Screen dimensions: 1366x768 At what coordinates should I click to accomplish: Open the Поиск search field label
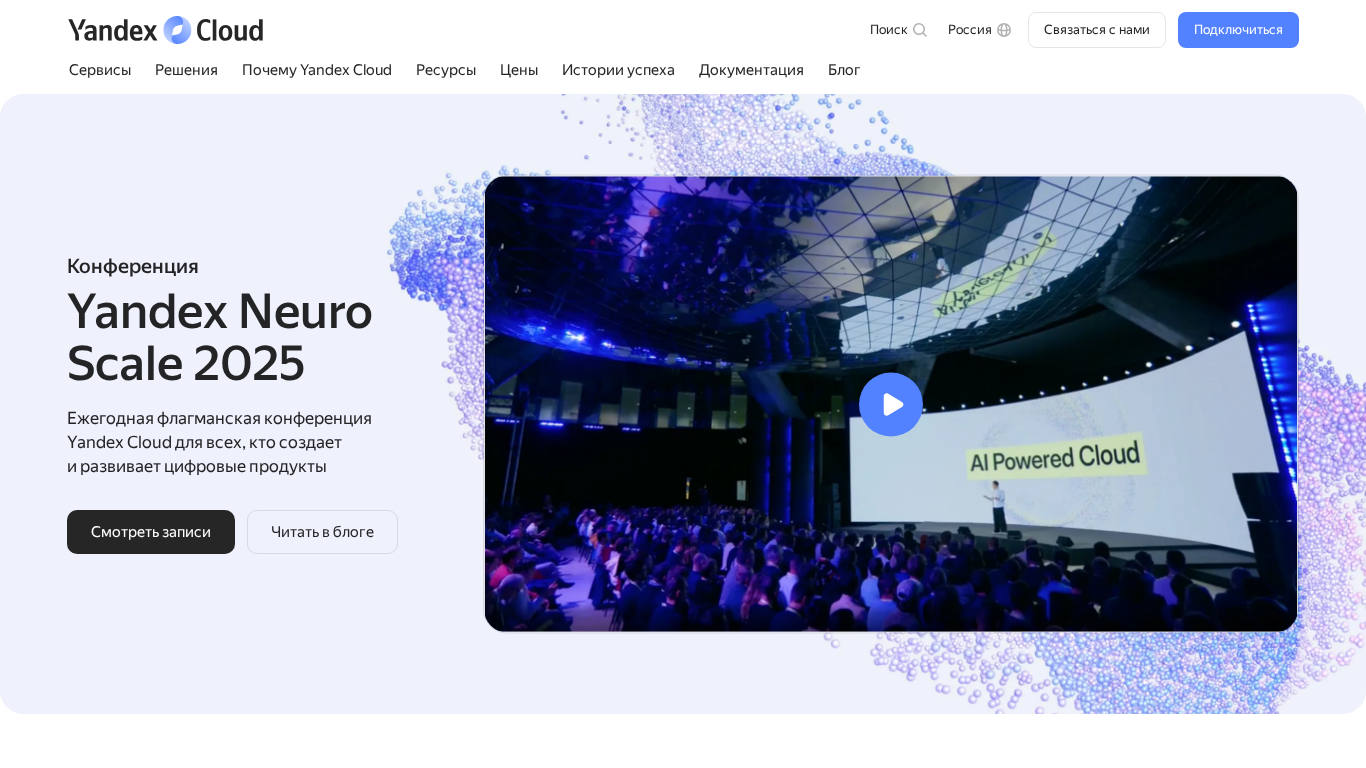click(x=888, y=30)
